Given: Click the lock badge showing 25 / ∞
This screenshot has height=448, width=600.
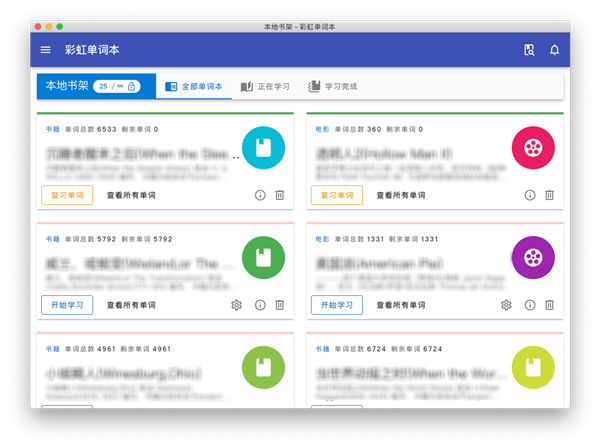Looking at the screenshot, I should 118,87.
